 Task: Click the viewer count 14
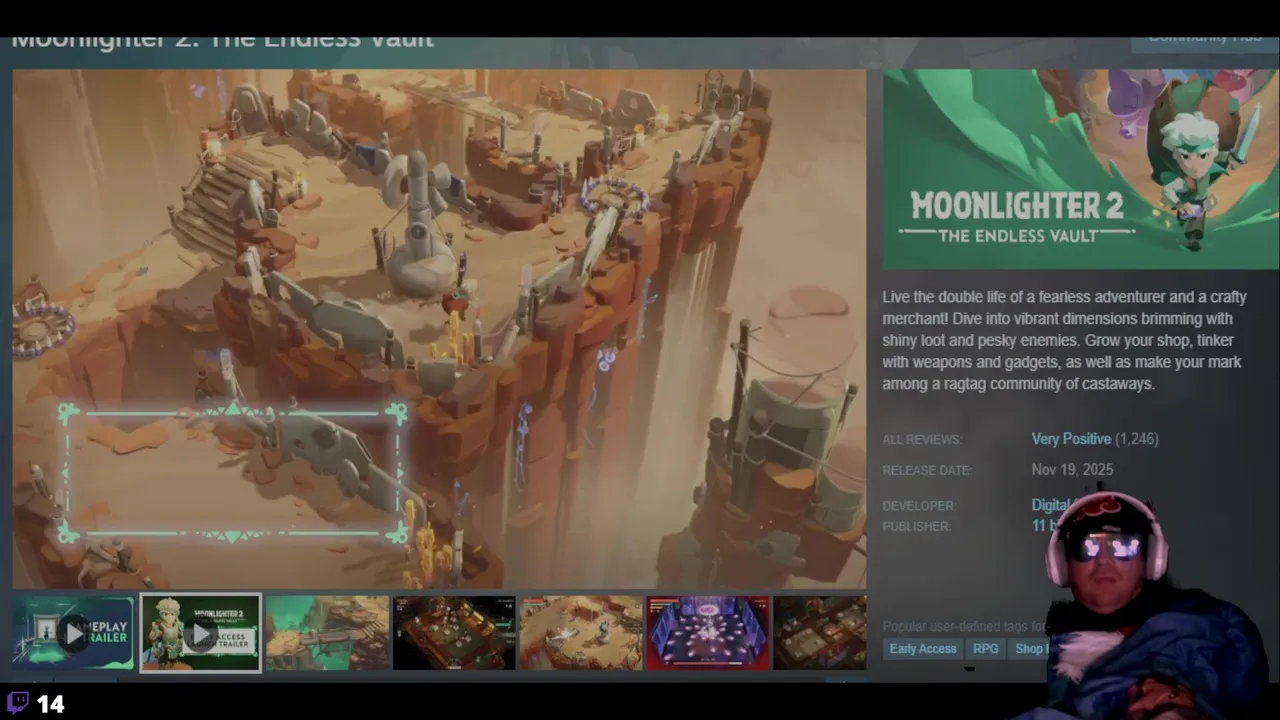pyautogui.click(x=50, y=704)
